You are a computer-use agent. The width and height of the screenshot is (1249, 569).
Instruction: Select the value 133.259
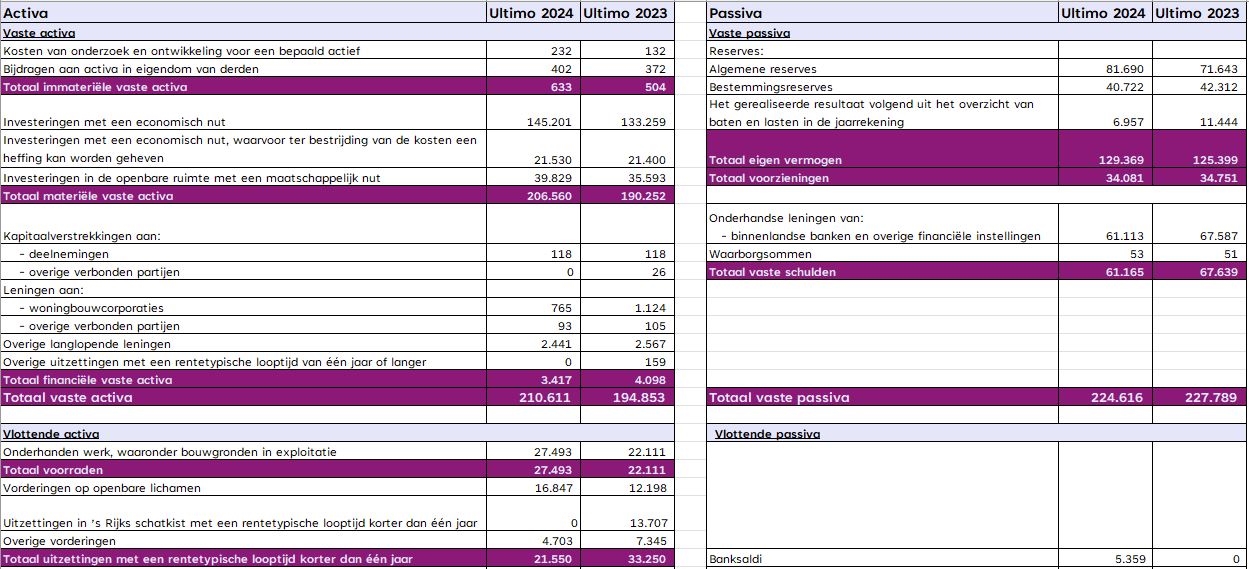click(x=643, y=122)
